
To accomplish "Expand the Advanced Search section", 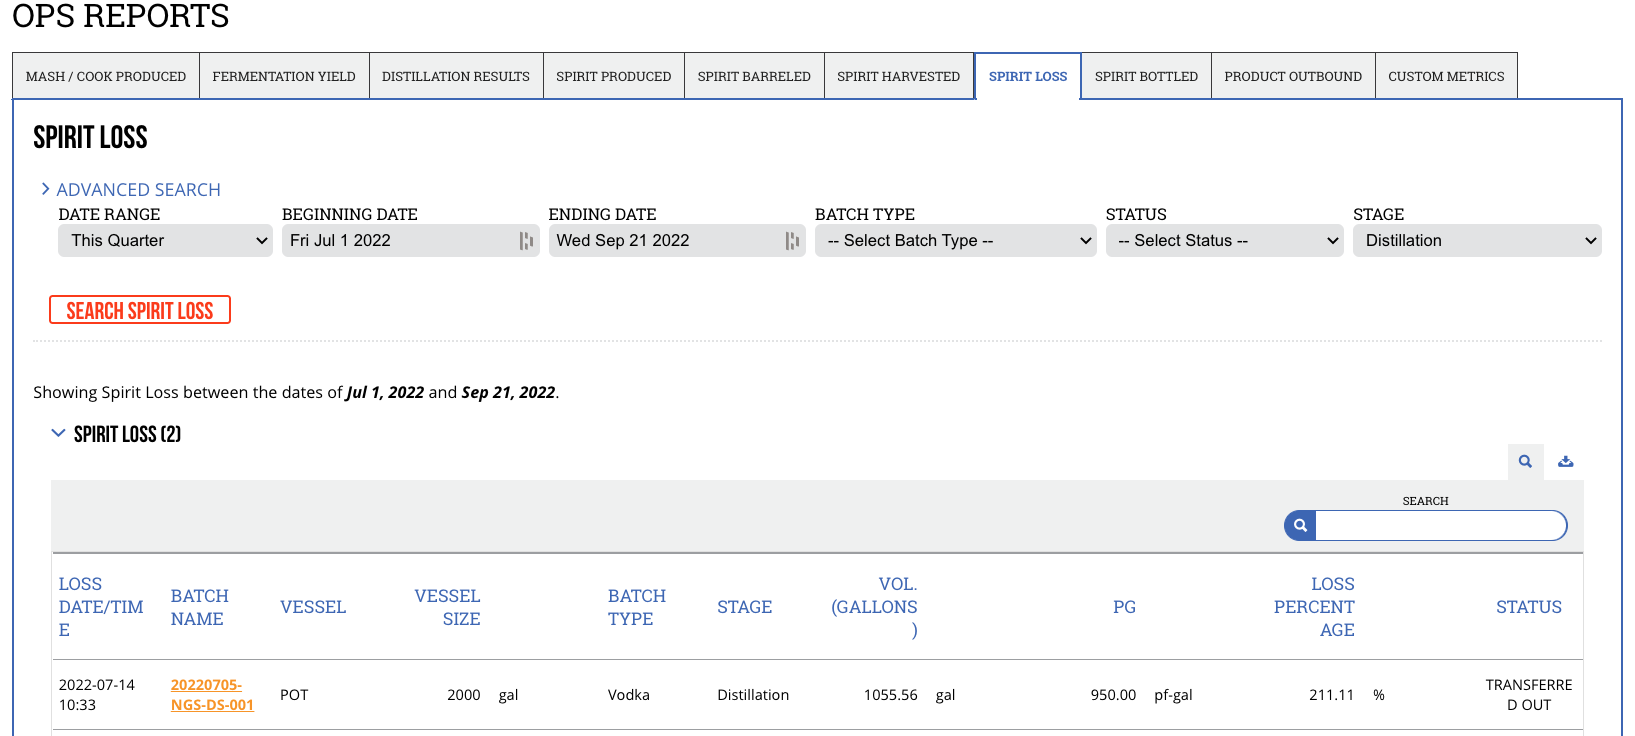I will click(130, 190).
